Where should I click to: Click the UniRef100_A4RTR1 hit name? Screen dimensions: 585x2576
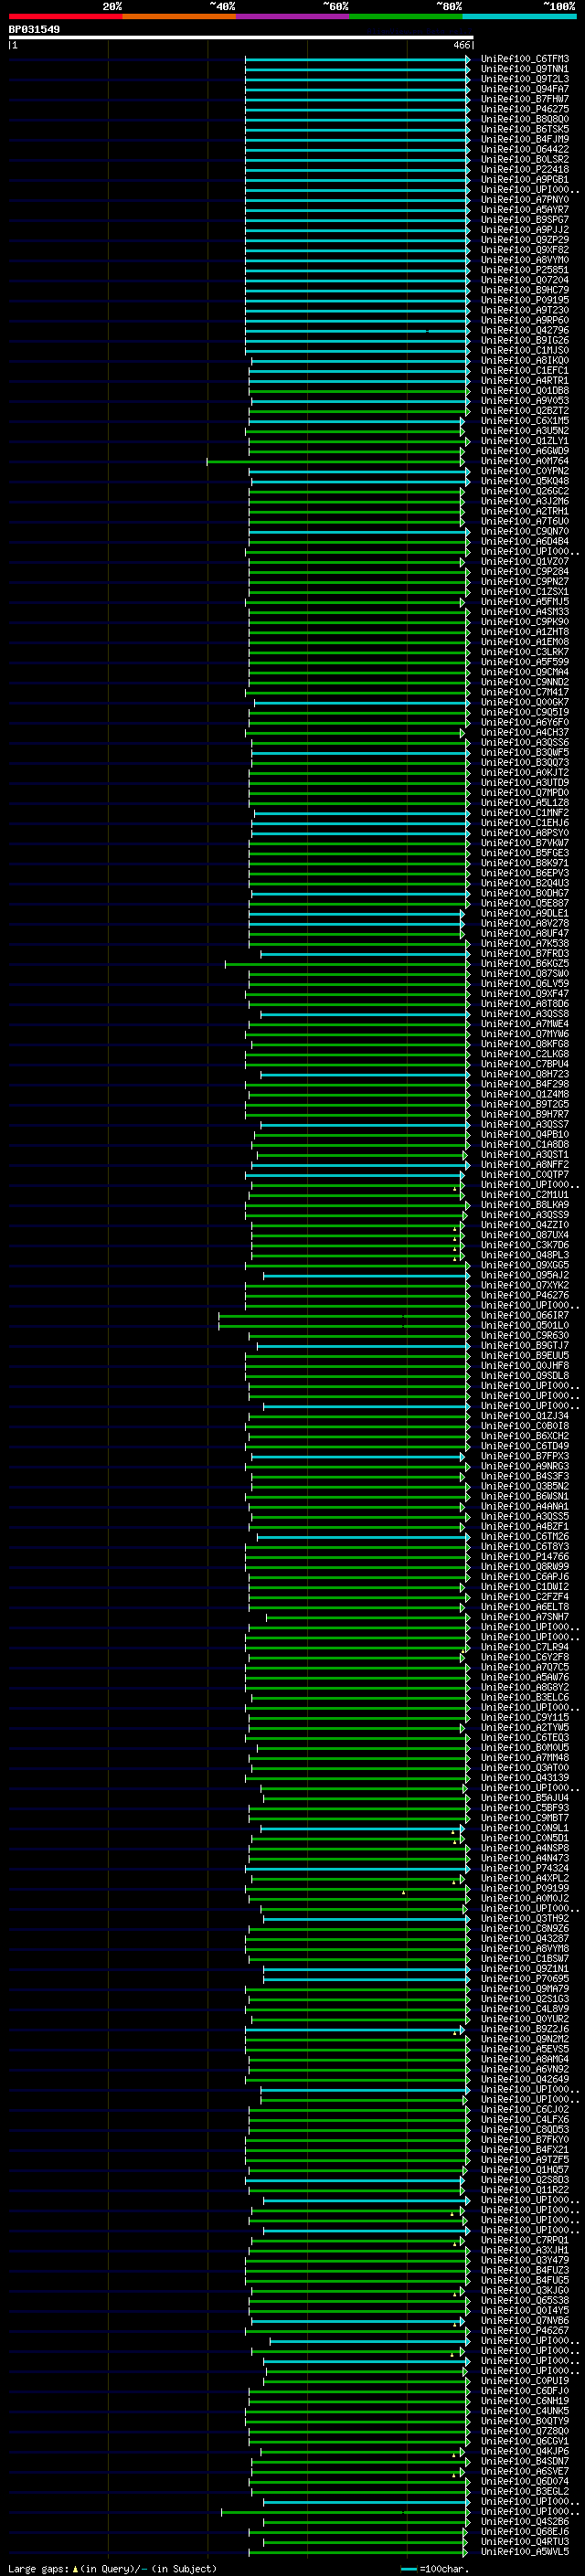click(x=524, y=380)
